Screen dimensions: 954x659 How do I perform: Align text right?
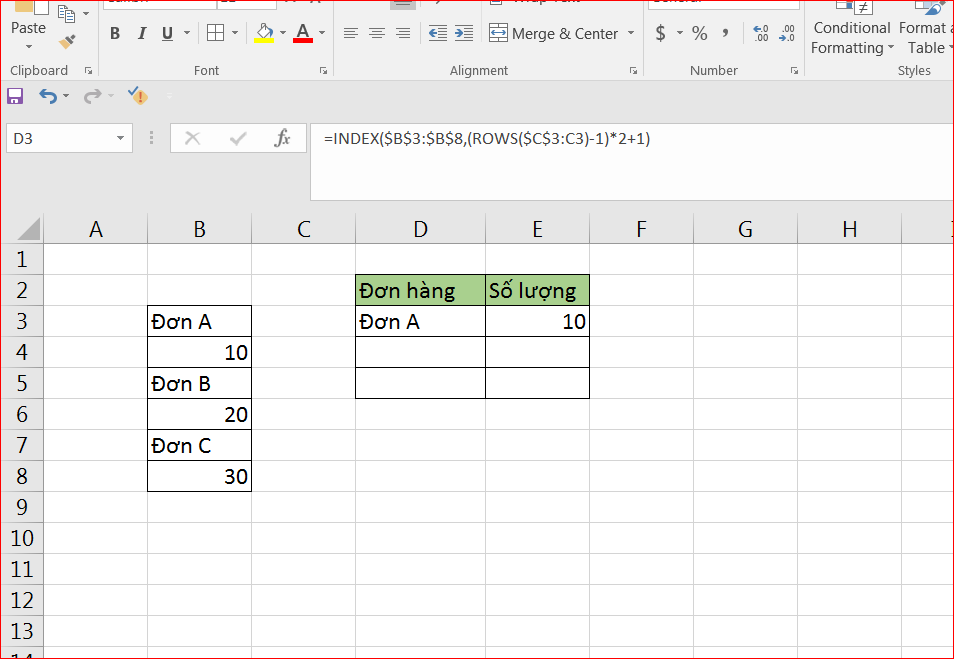[x=403, y=33]
